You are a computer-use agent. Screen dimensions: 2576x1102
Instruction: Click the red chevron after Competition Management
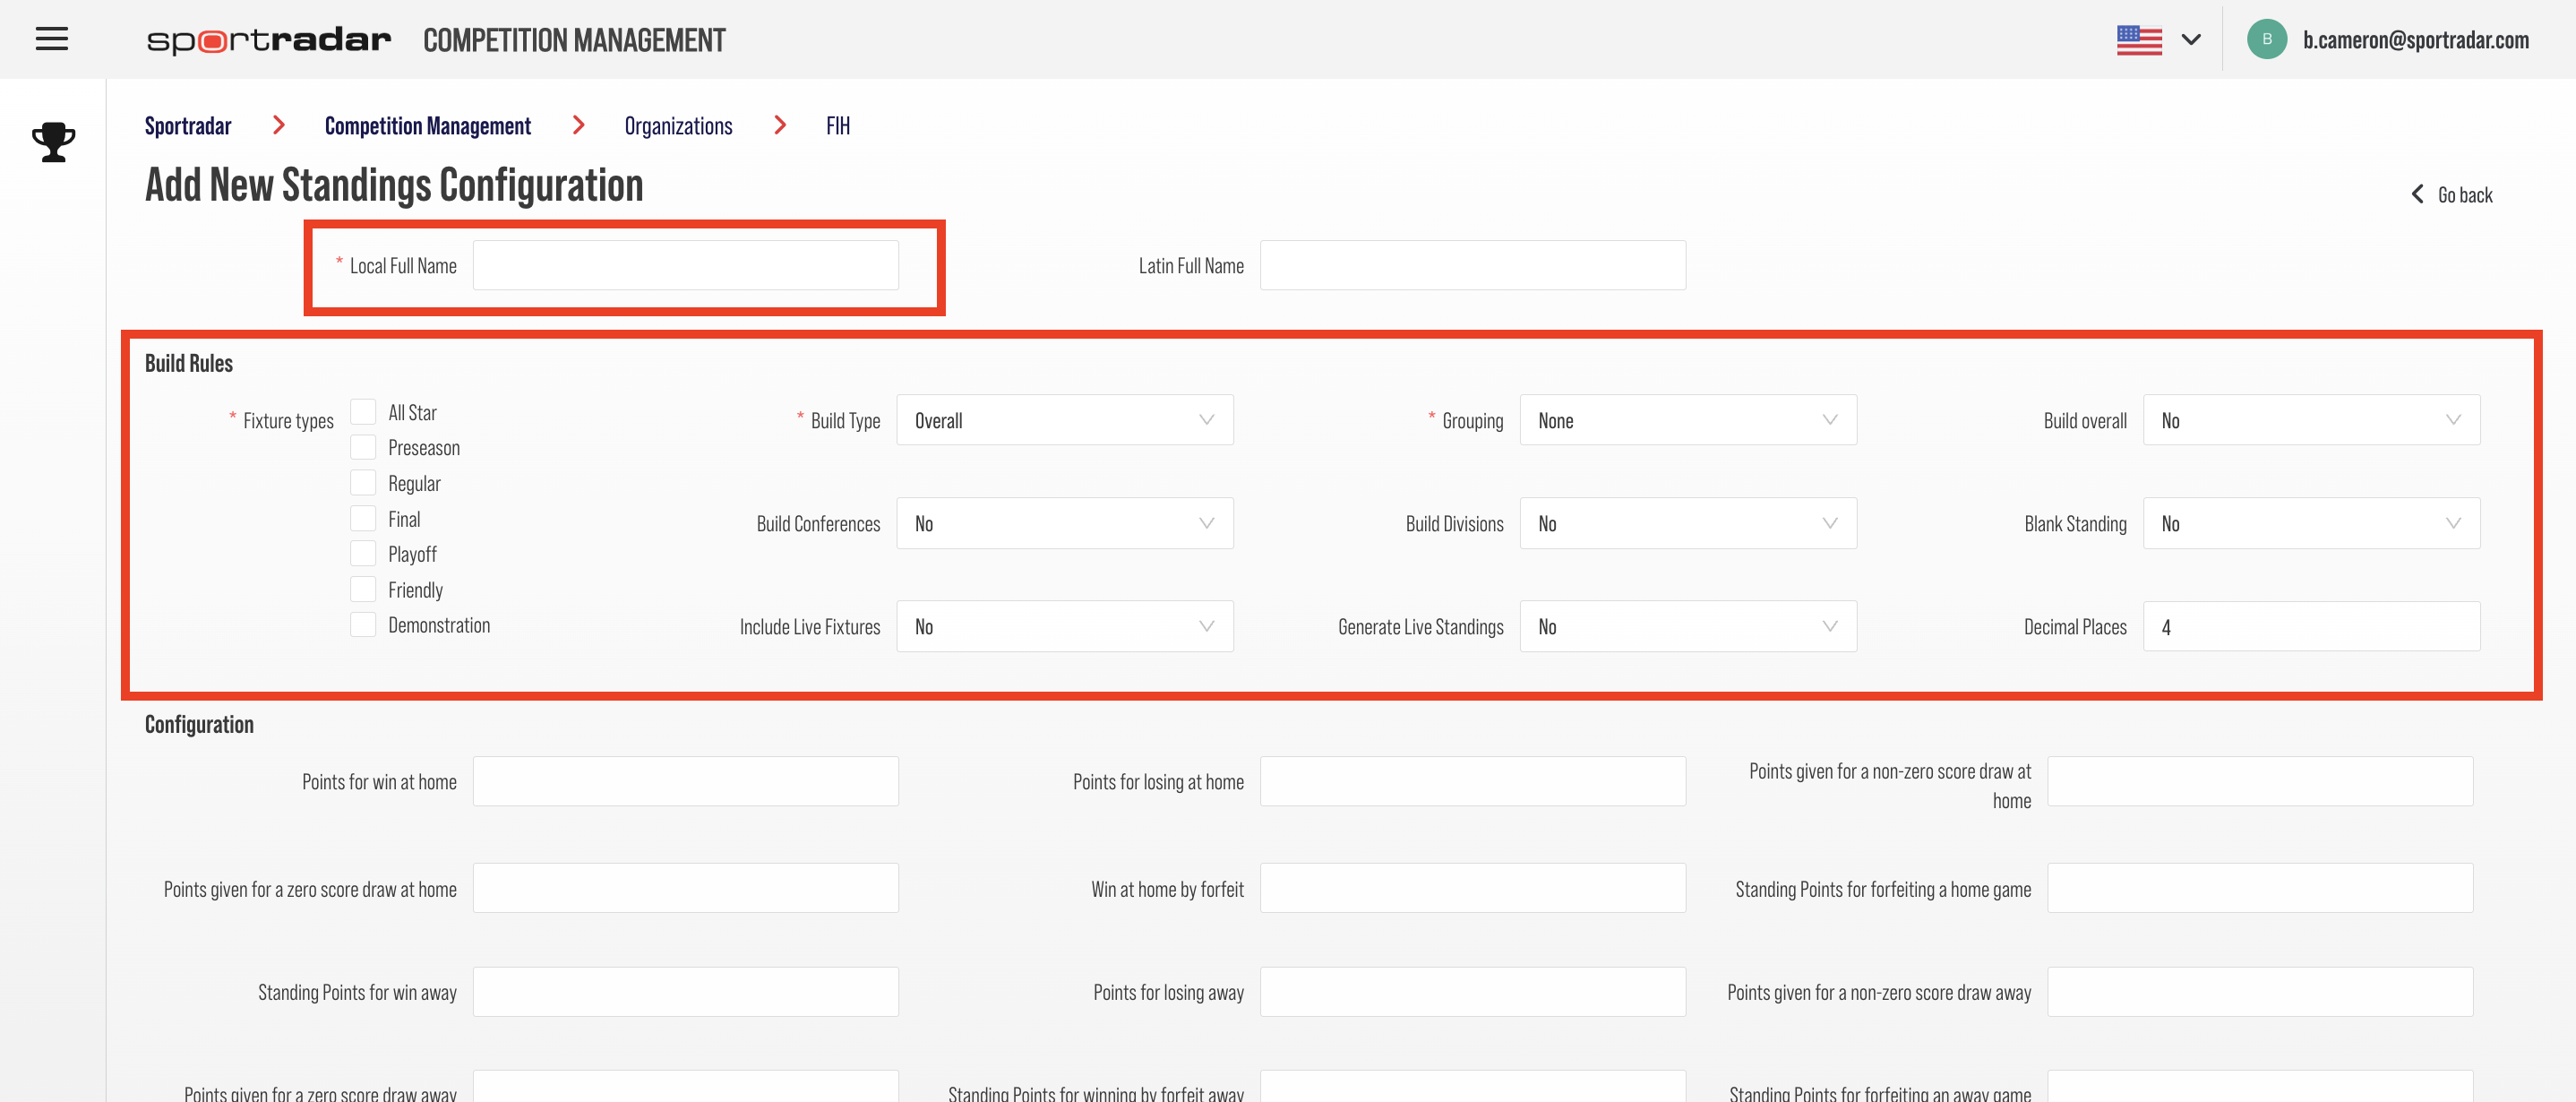pyautogui.click(x=578, y=125)
